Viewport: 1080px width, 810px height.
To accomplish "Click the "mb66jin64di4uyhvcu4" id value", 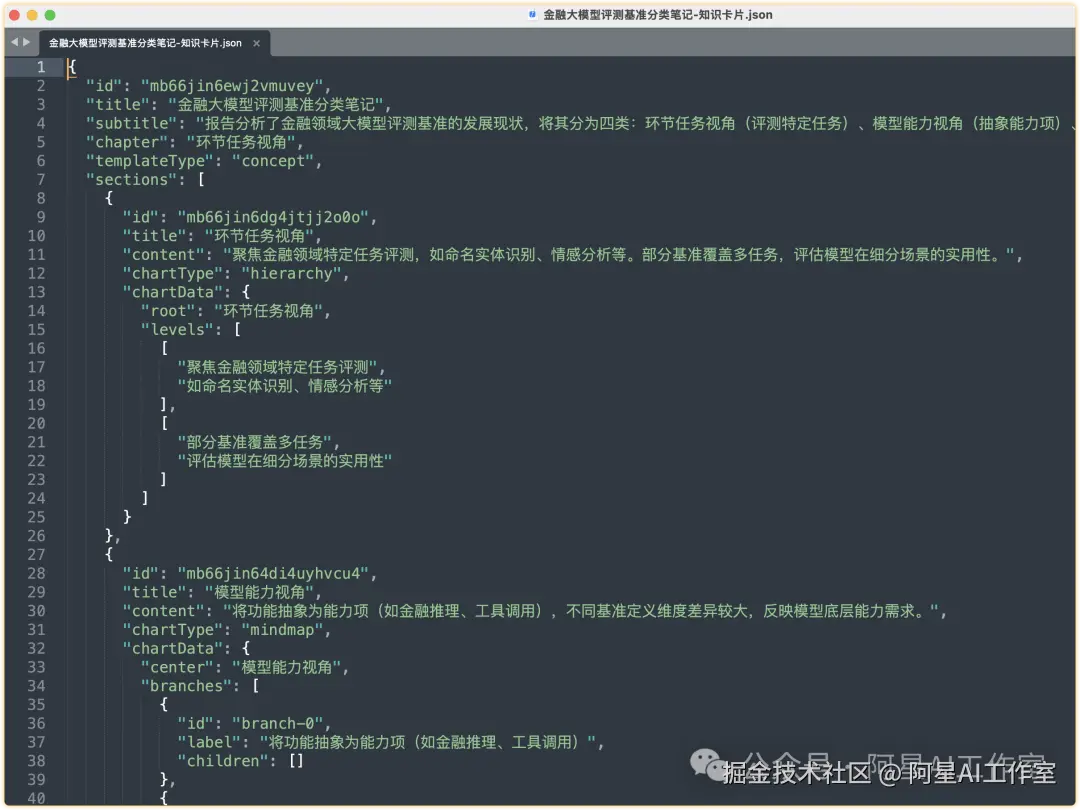I will click(x=273, y=574).
